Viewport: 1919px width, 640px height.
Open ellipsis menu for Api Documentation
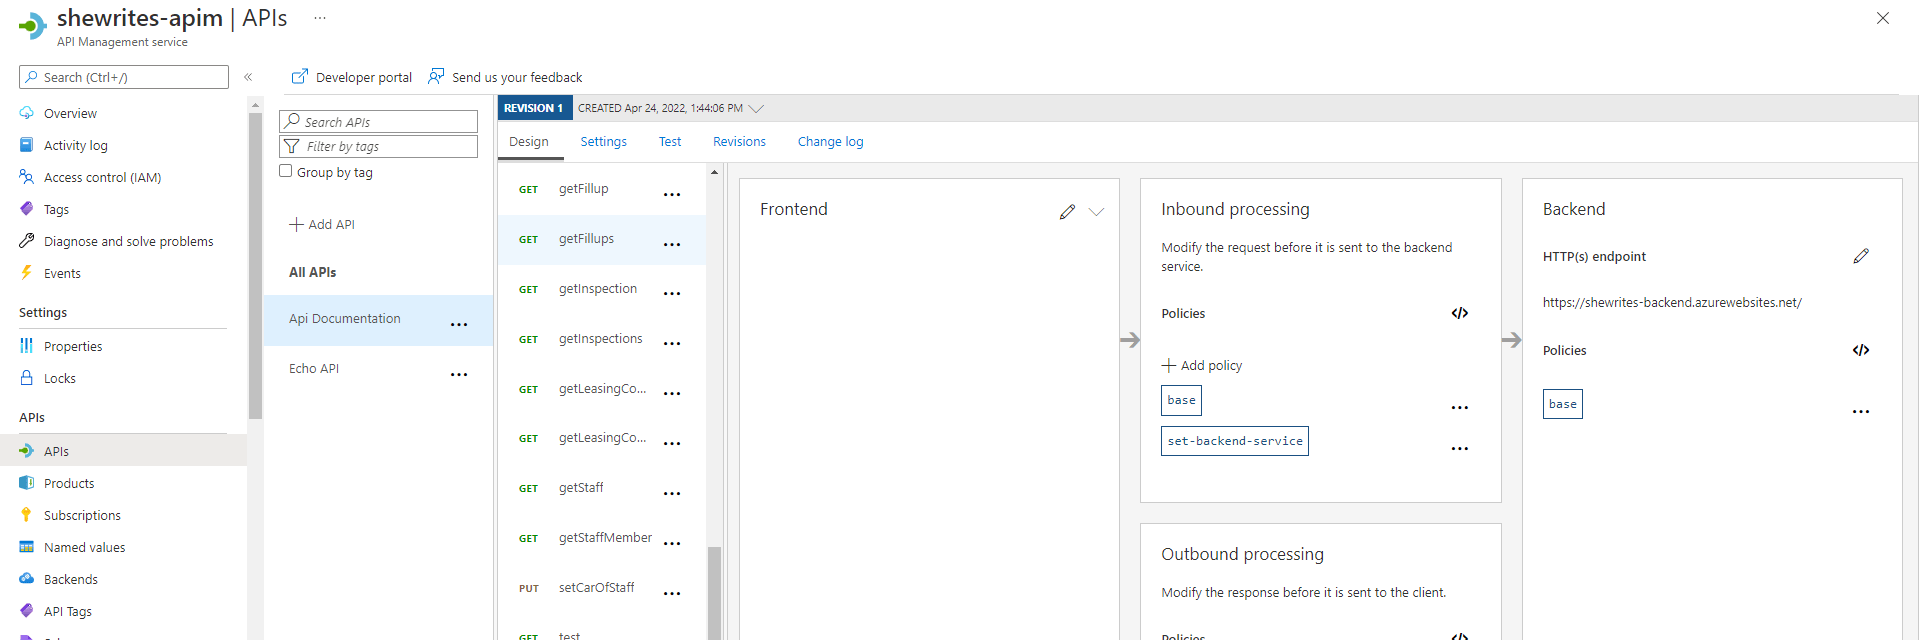pyautogui.click(x=459, y=323)
